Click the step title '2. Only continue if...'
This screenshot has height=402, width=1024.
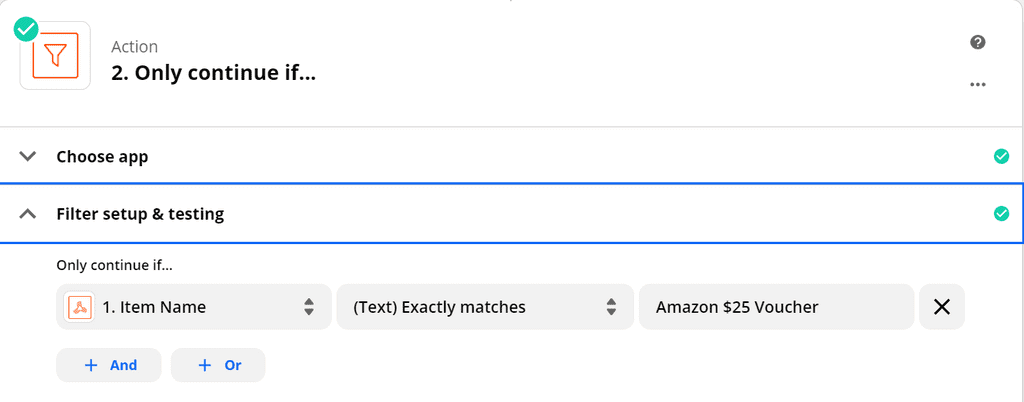pos(213,73)
